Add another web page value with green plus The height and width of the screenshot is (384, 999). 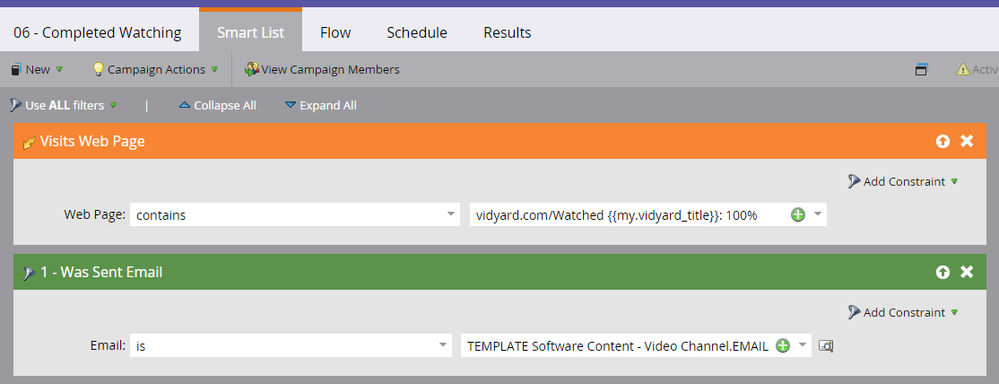tap(798, 215)
